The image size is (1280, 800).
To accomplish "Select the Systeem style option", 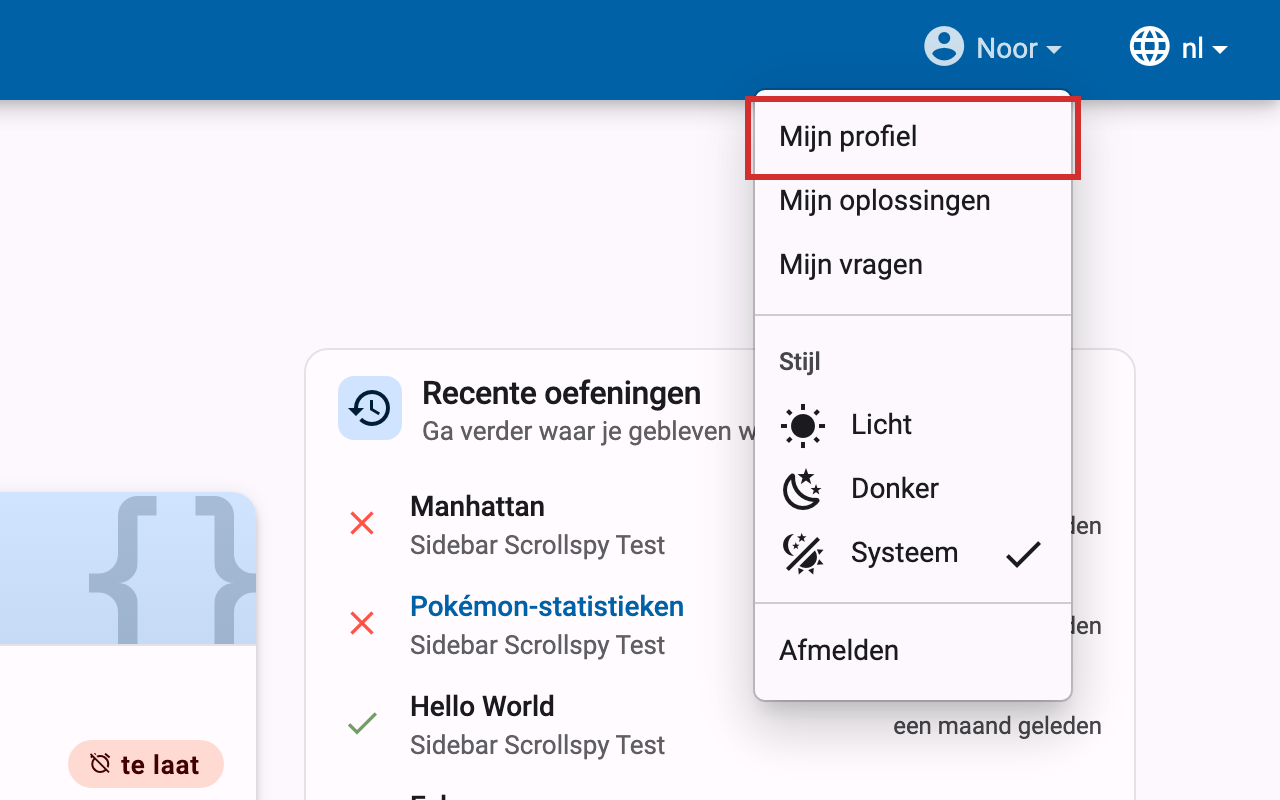I will (x=913, y=553).
